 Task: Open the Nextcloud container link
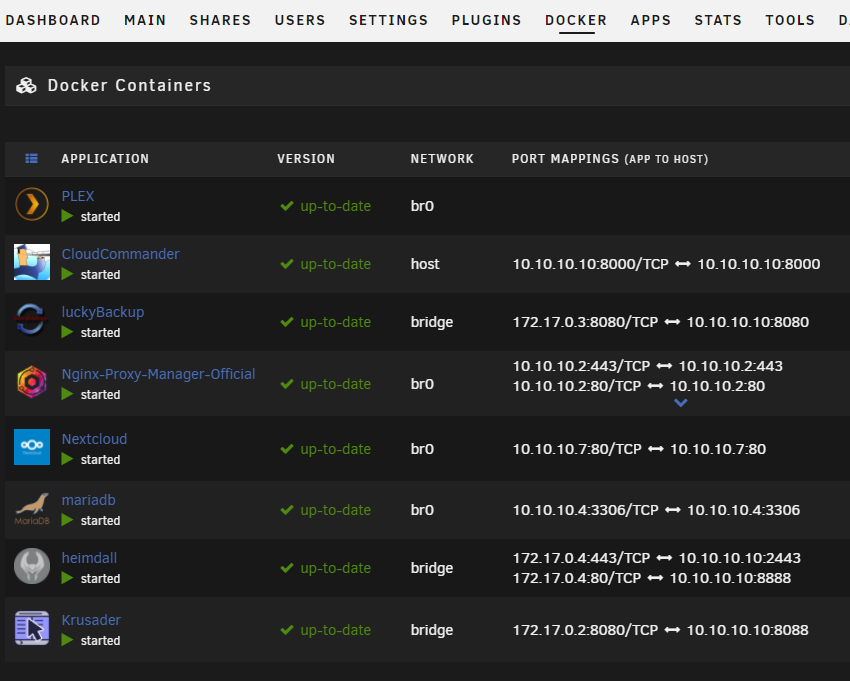94,439
